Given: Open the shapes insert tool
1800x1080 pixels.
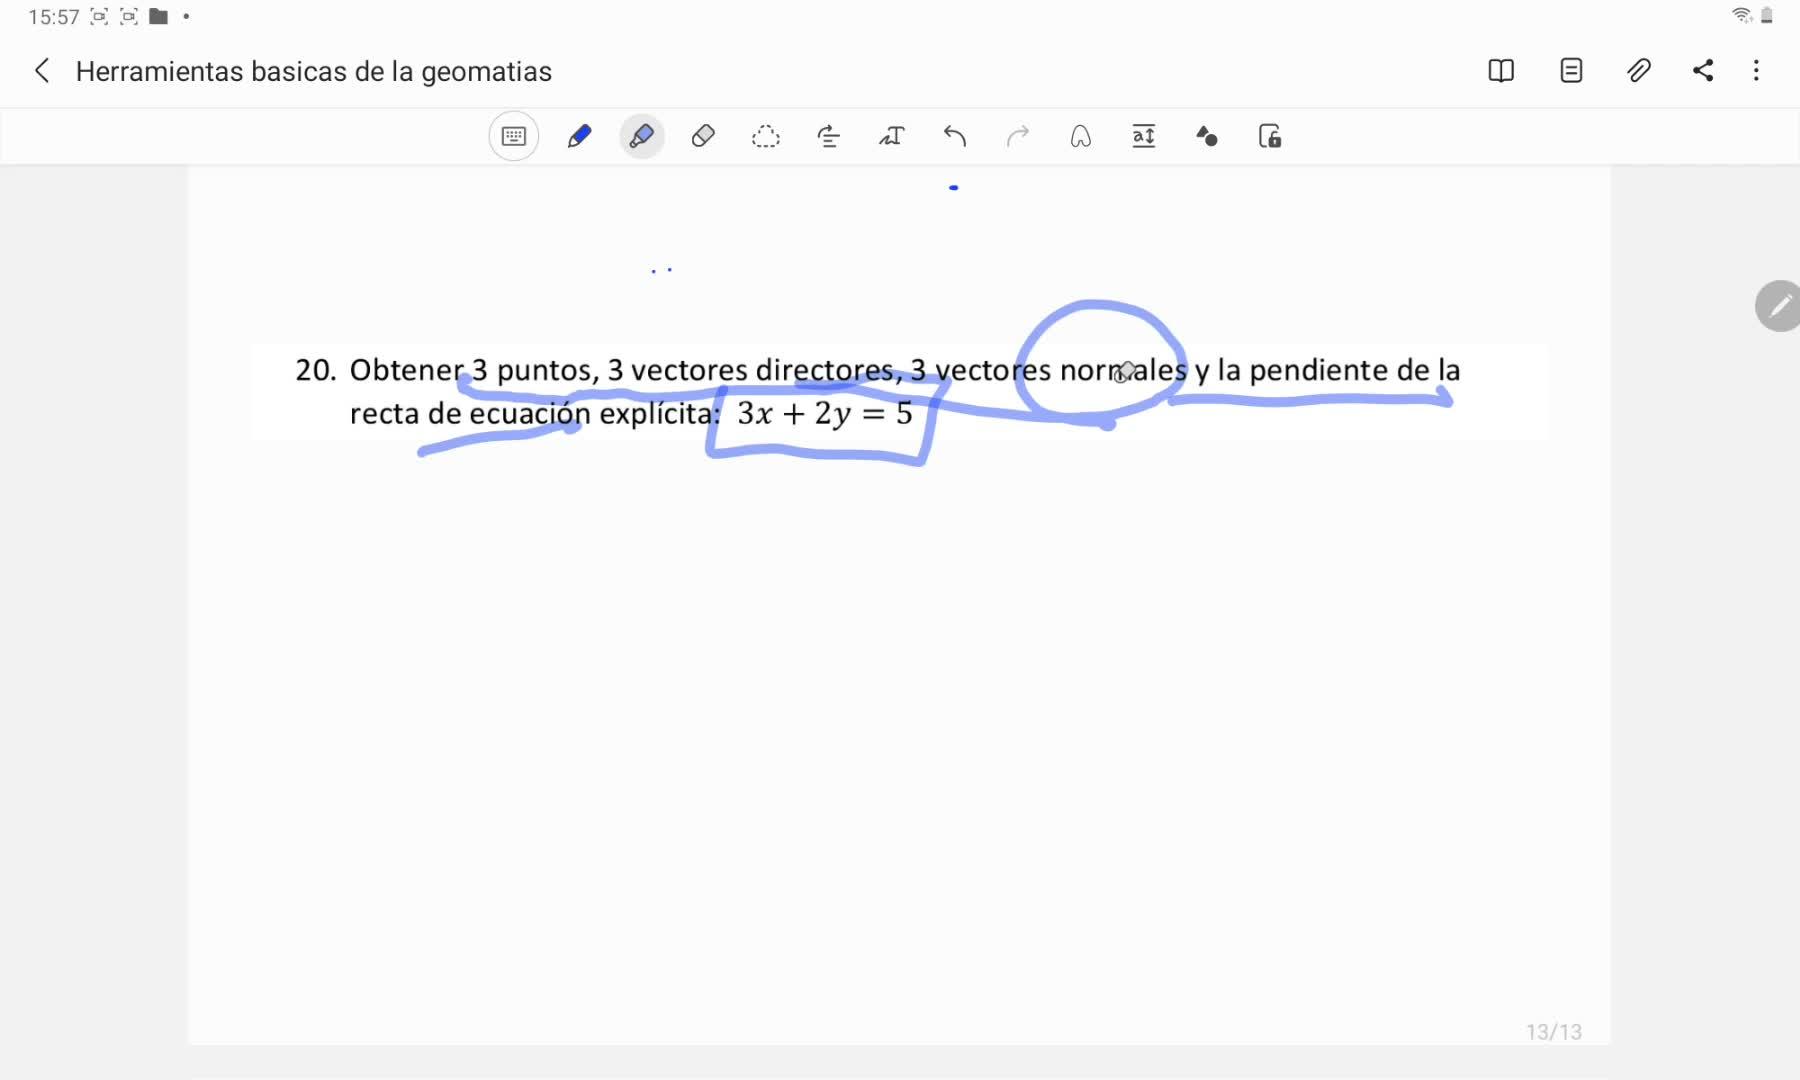Looking at the screenshot, I should 1207,136.
